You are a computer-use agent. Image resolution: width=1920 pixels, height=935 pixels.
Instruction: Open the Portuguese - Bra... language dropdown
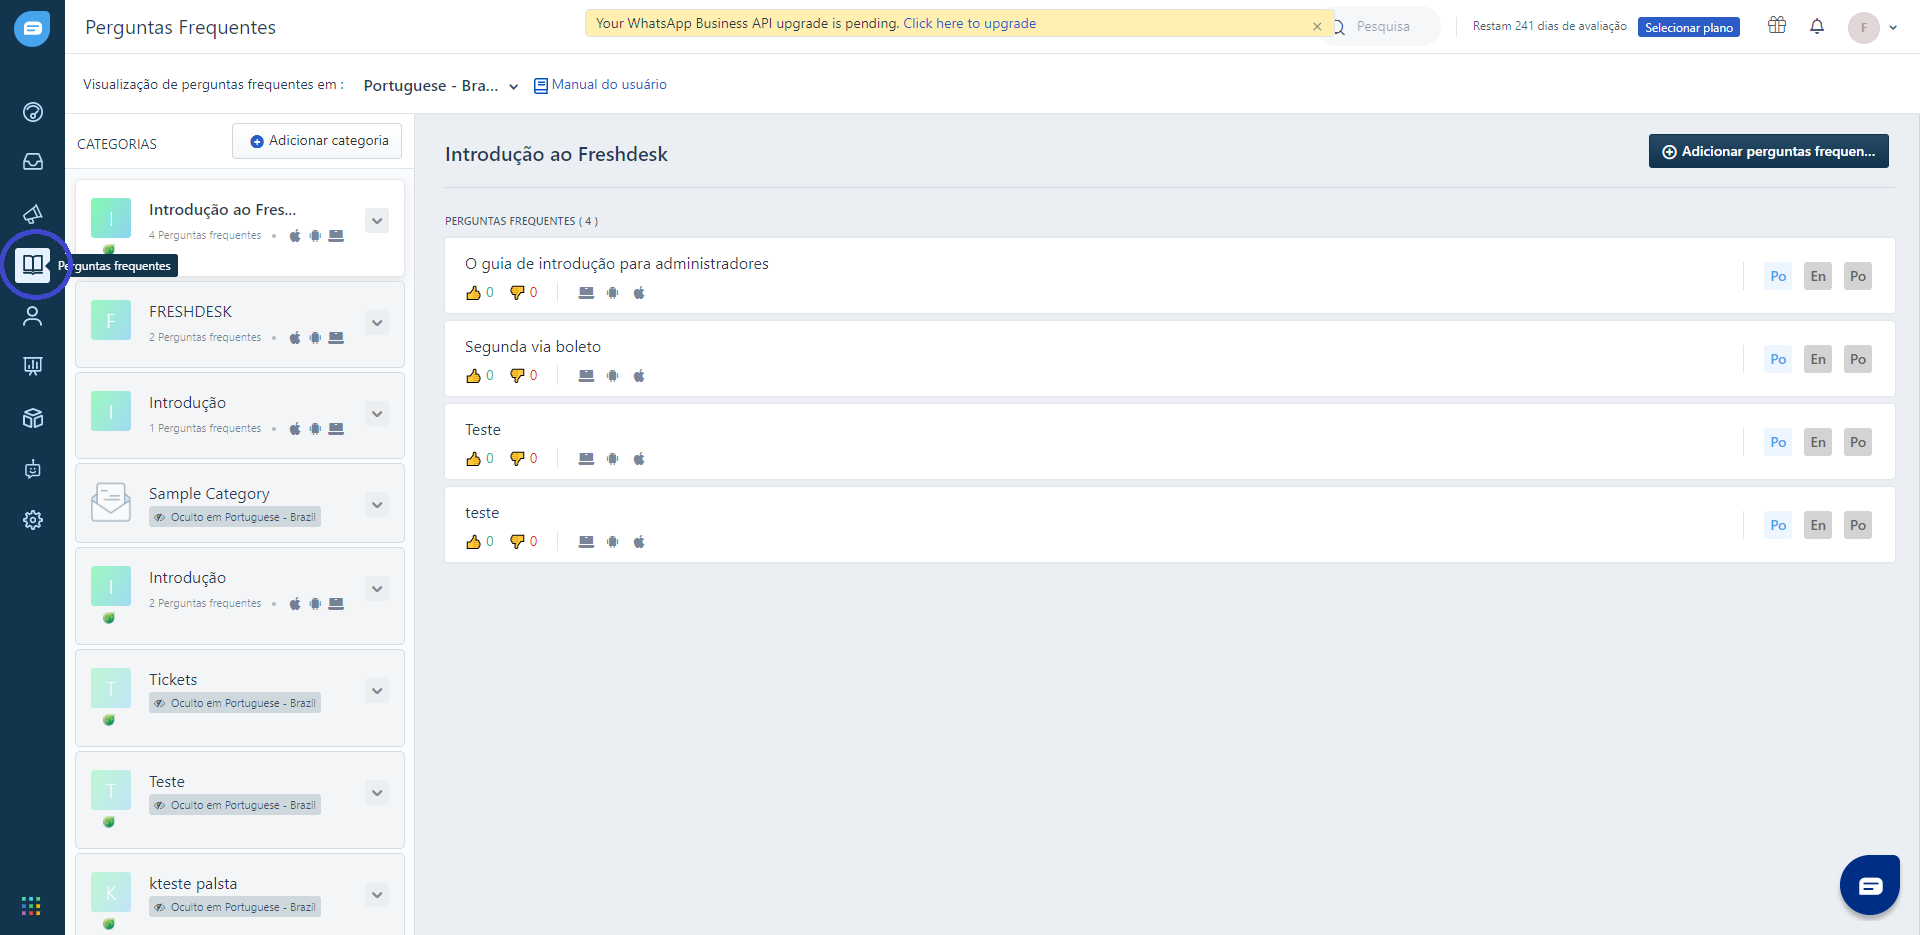(x=441, y=86)
